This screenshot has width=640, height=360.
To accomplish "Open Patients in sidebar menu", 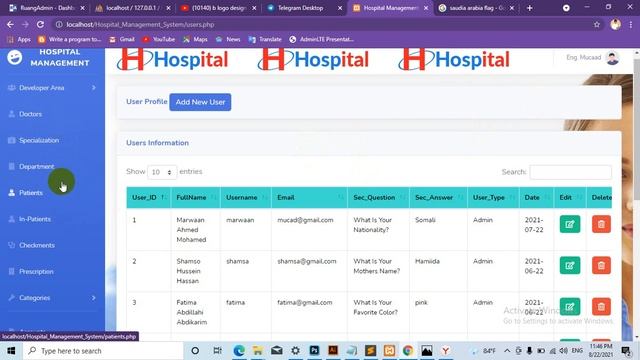I will [31, 193].
